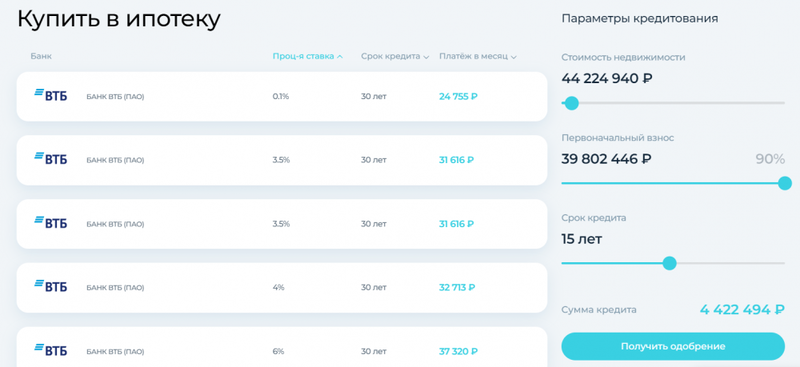This screenshot has height=367, width=800.
Task: Click БАНК ВТБ (ПАО) name in 0.1% row
Action: click(x=115, y=96)
